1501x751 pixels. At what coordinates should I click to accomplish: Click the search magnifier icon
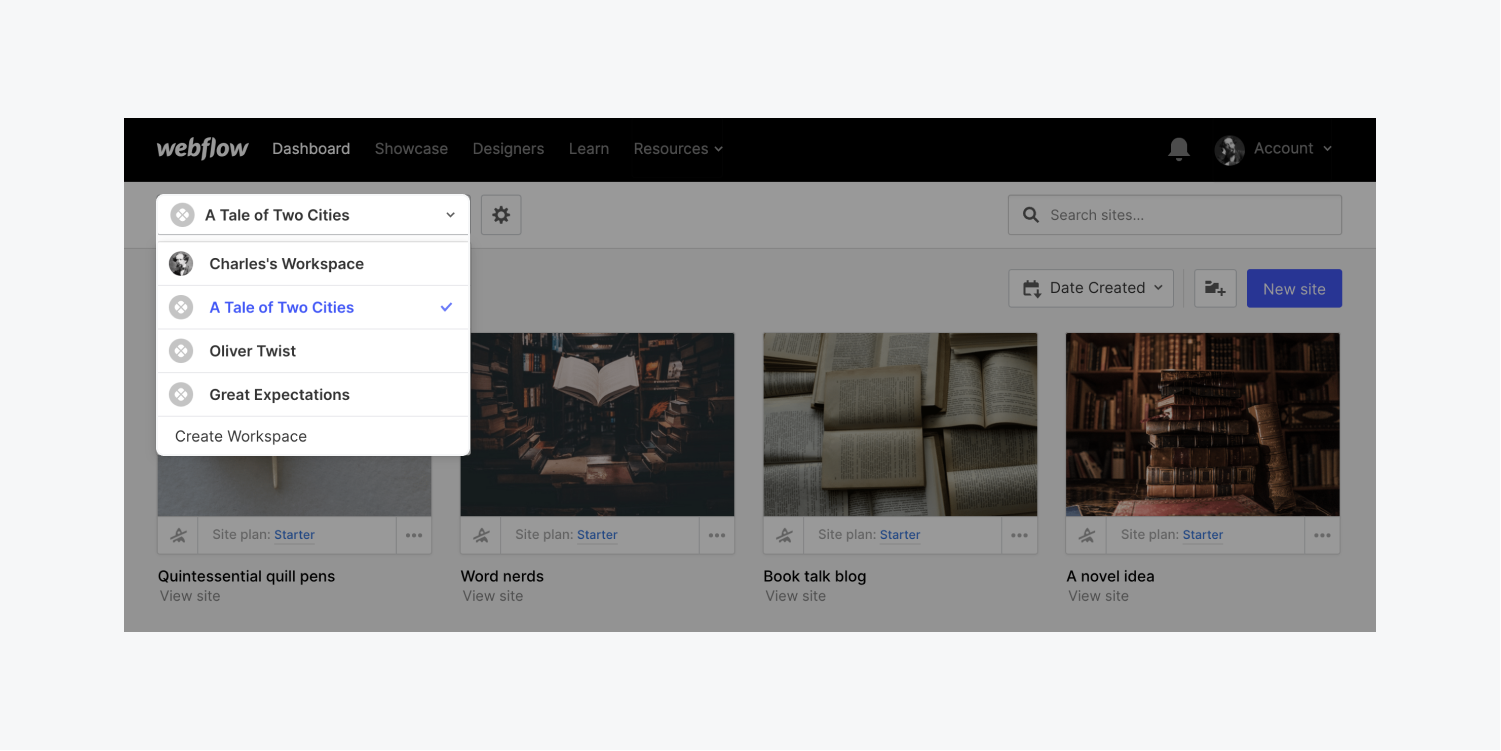[x=1030, y=215]
